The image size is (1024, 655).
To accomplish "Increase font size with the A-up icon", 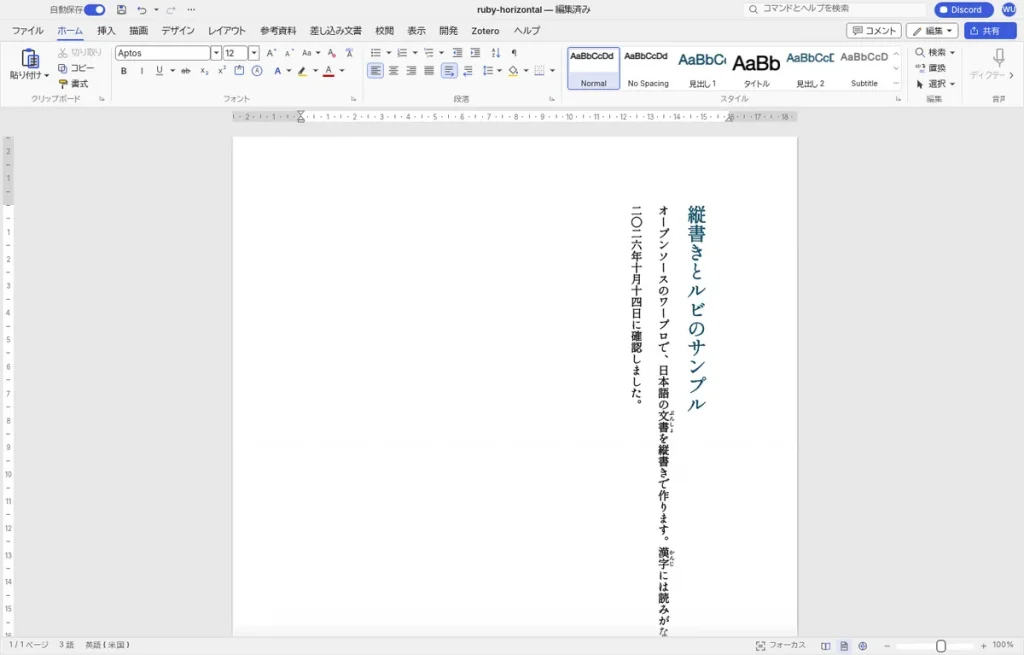I will pos(271,53).
